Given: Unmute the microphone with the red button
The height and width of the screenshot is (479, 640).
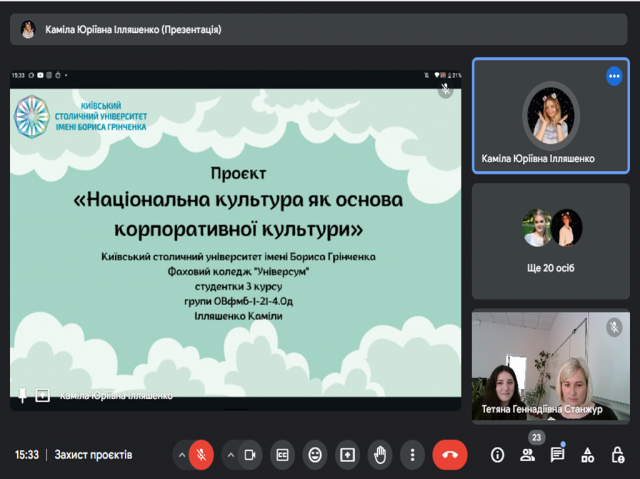Looking at the screenshot, I should [x=201, y=455].
